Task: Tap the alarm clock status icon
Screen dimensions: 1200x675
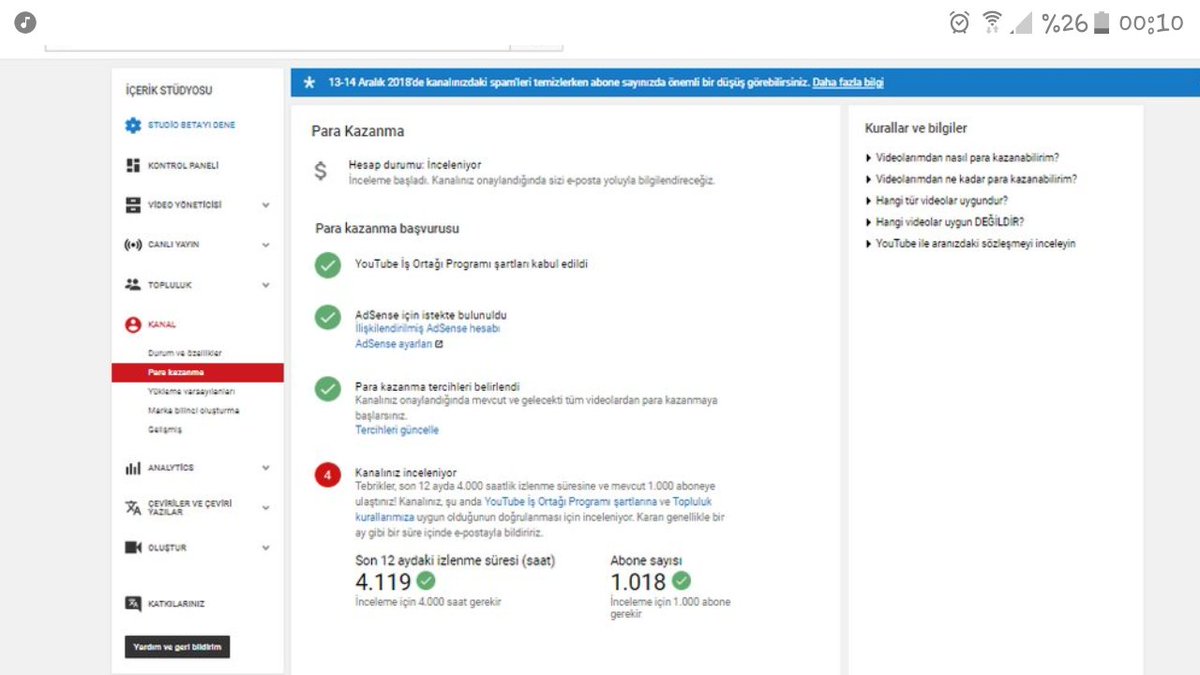Action: click(x=959, y=22)
